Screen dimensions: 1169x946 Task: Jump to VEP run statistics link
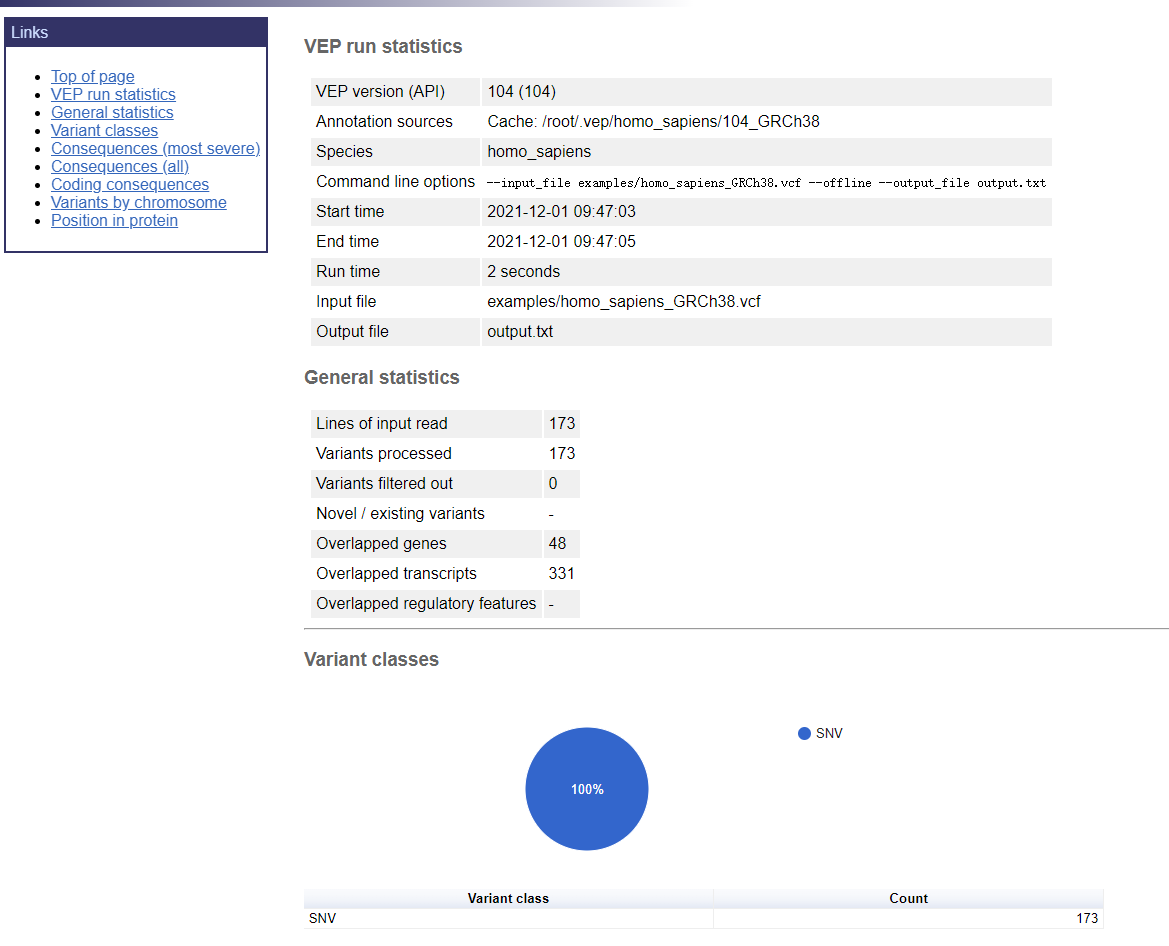pyautogui.click(x=113, y=95)
